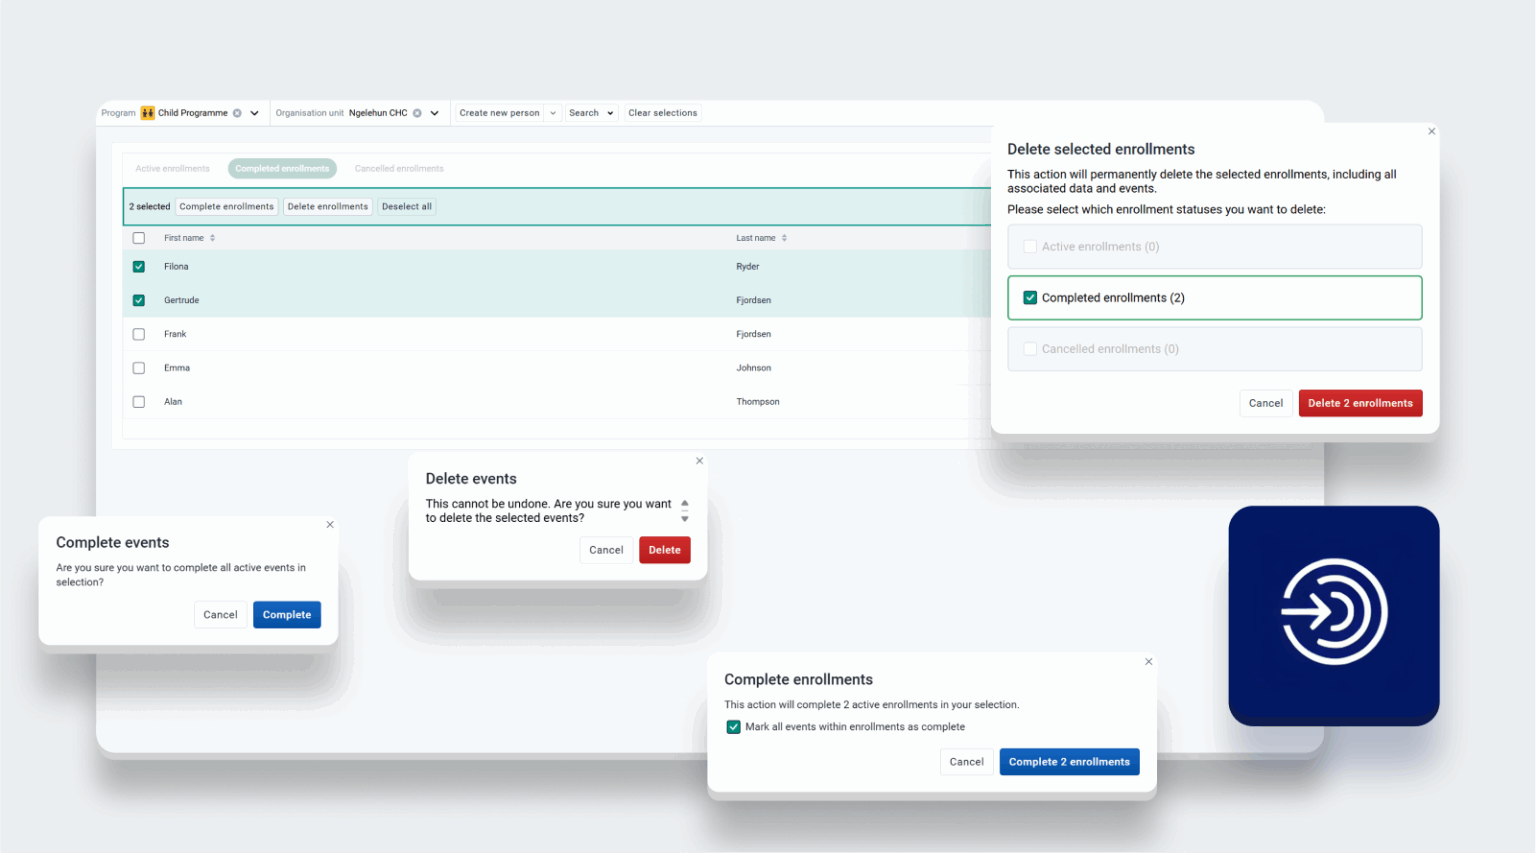Toggle Mark all events within enrollments as complete
Image resolution: width=1536 pixels, height=853 pixels.
point(734,727)
